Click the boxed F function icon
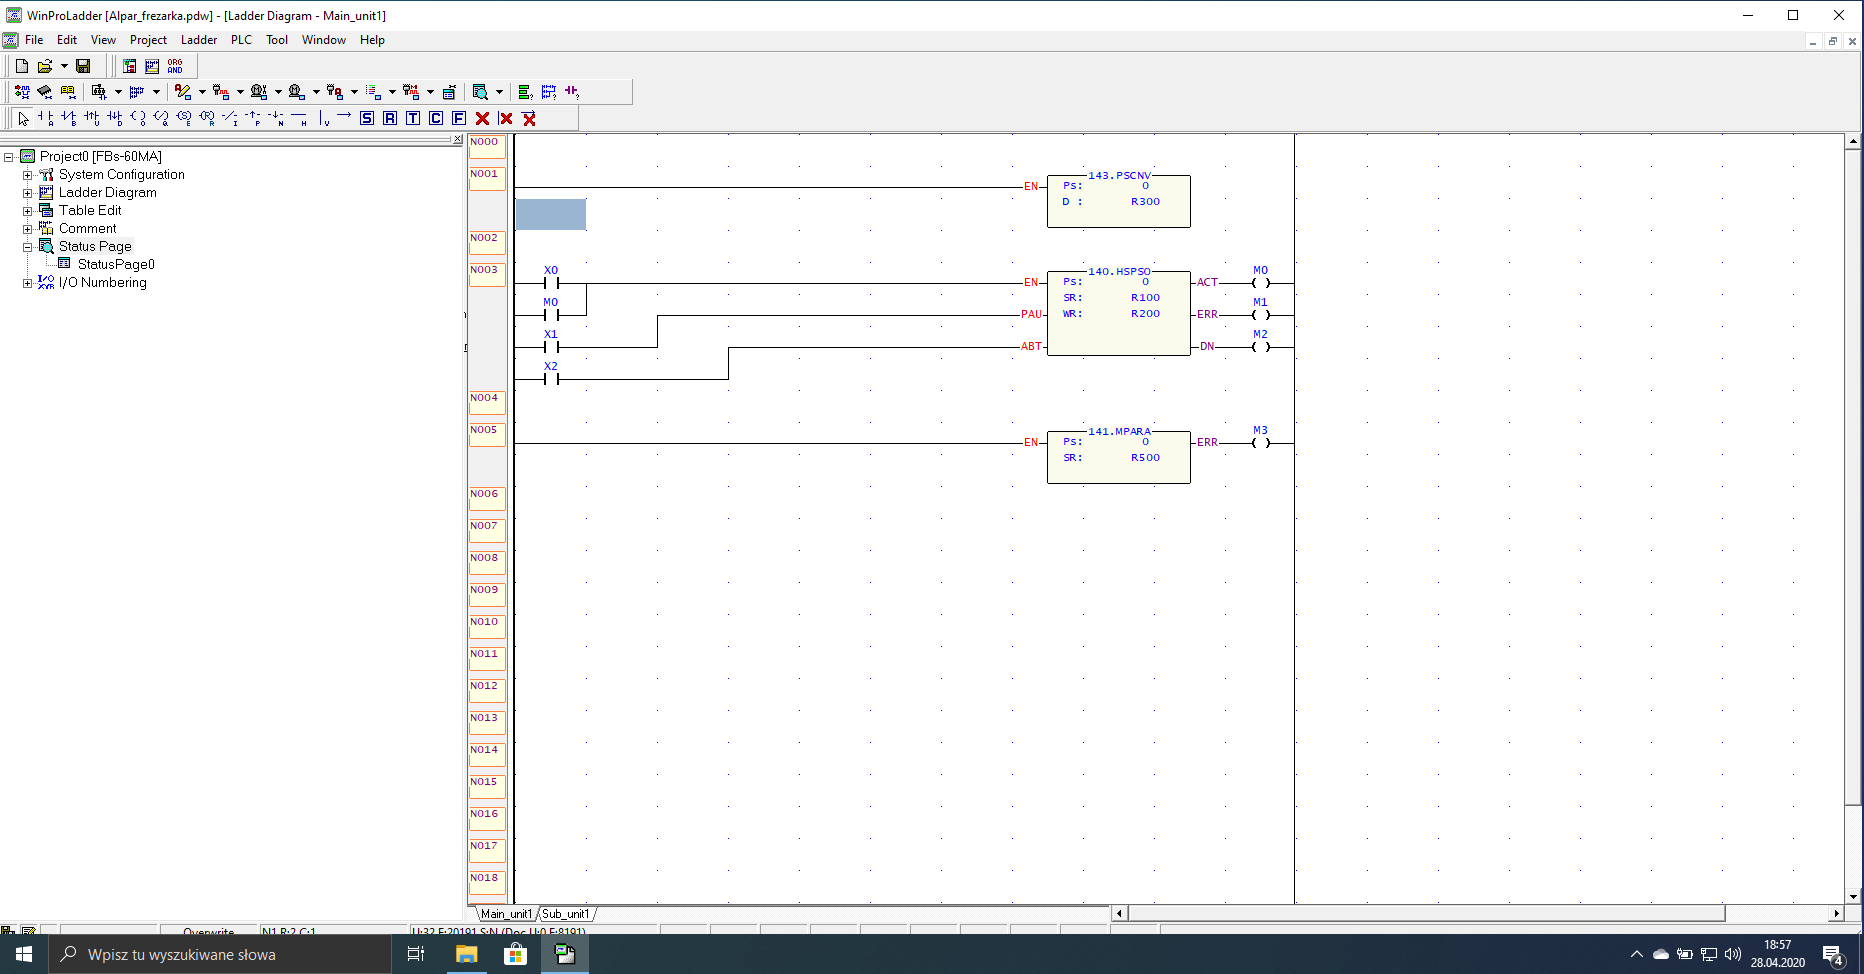The height and width of the screenshot is (974, 1864). [x=459, y=118]
